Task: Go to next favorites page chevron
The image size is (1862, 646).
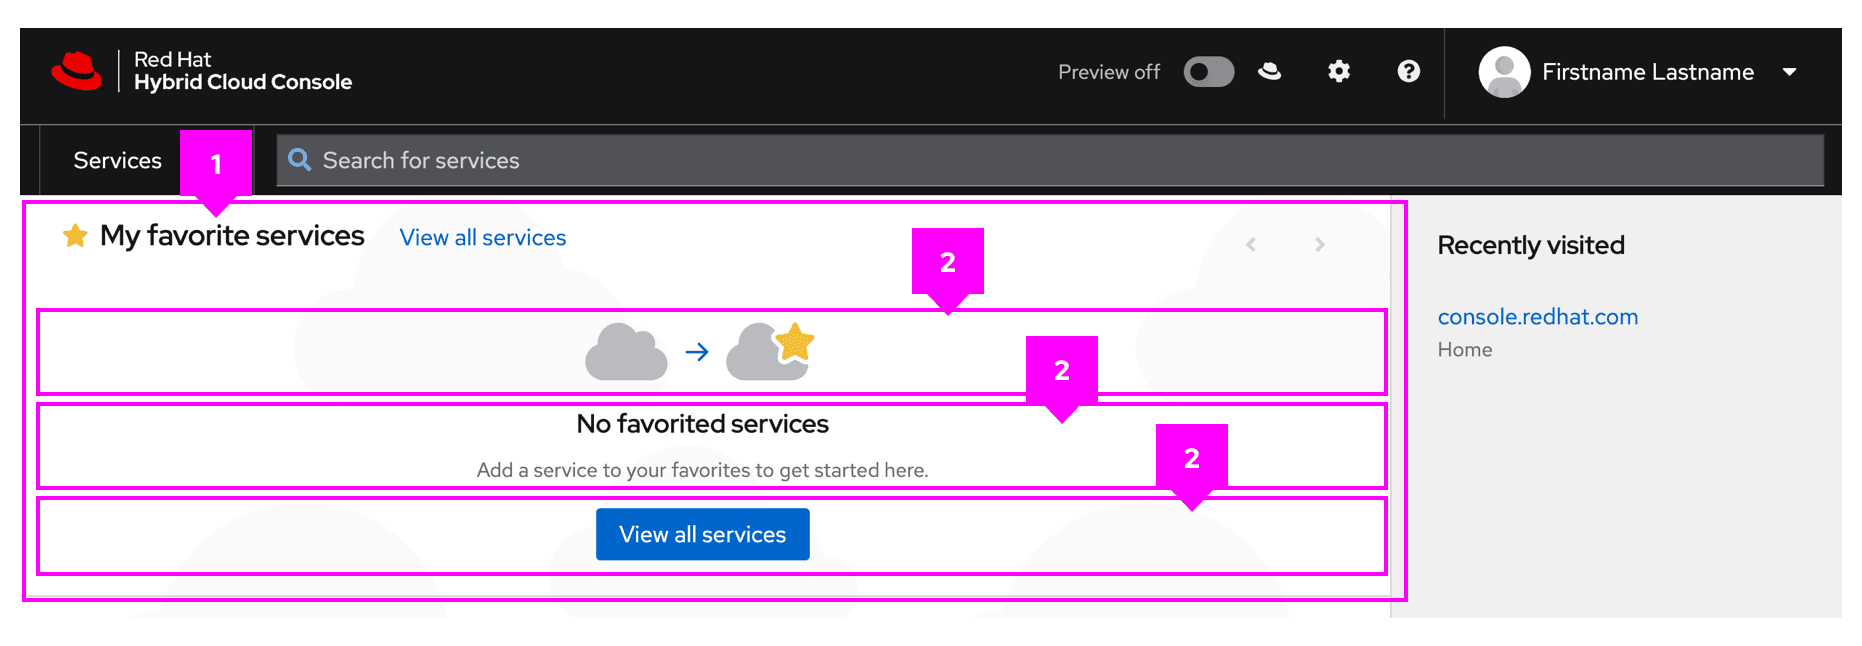Action: tap(1320, 244)
